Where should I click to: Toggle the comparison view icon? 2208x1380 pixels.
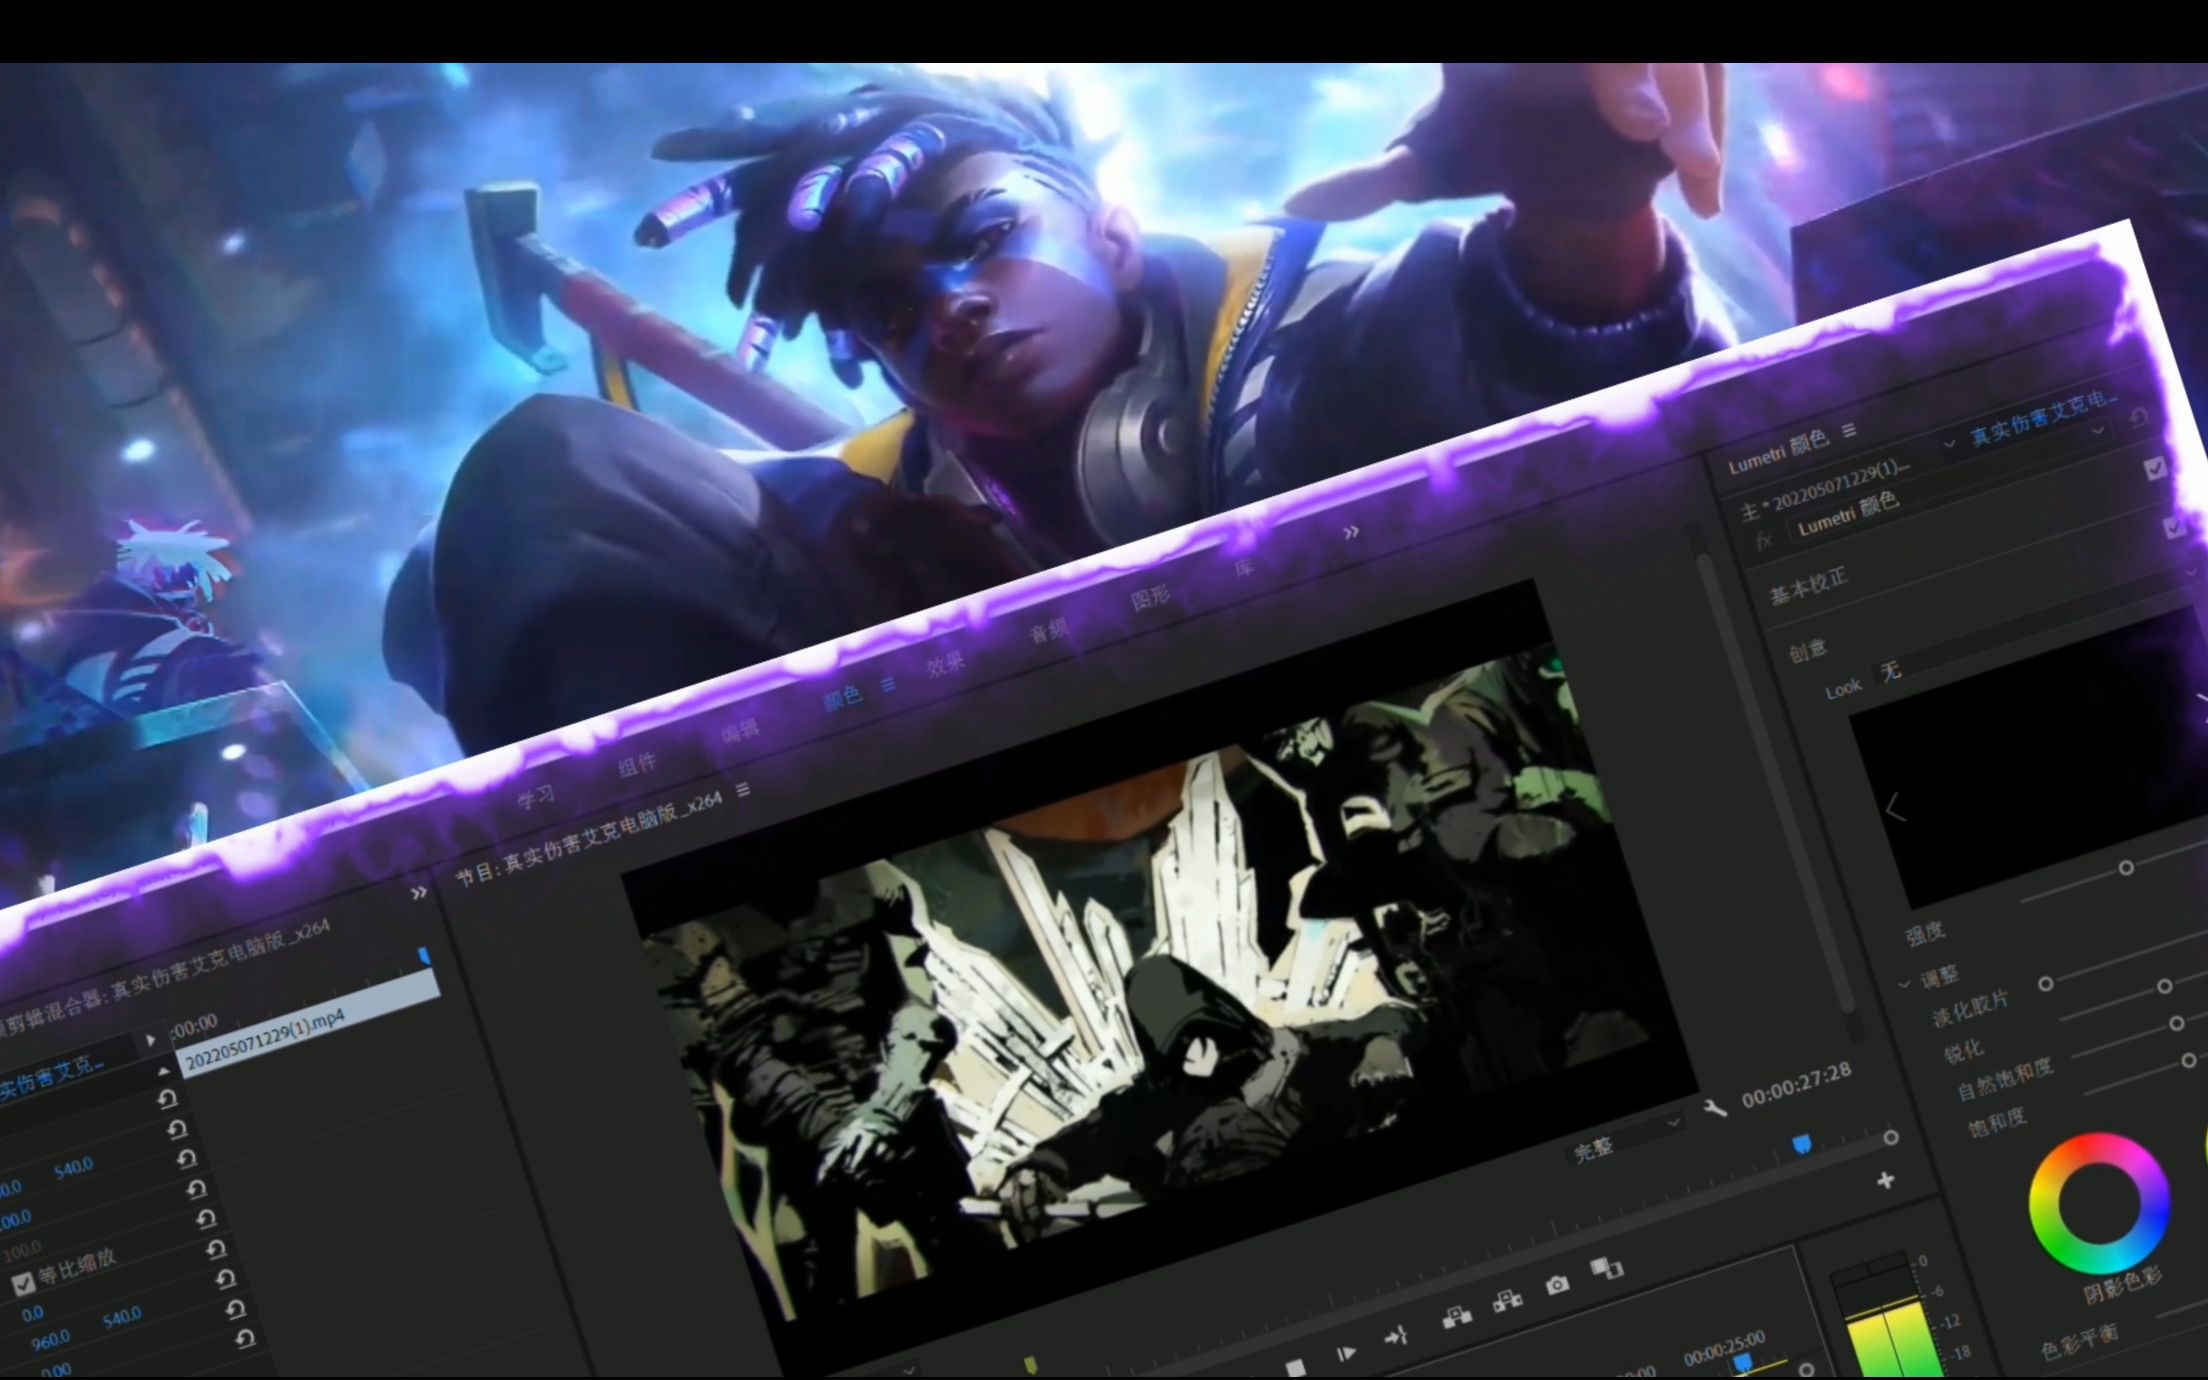pyautogui.click(x=1606, y=1269)
